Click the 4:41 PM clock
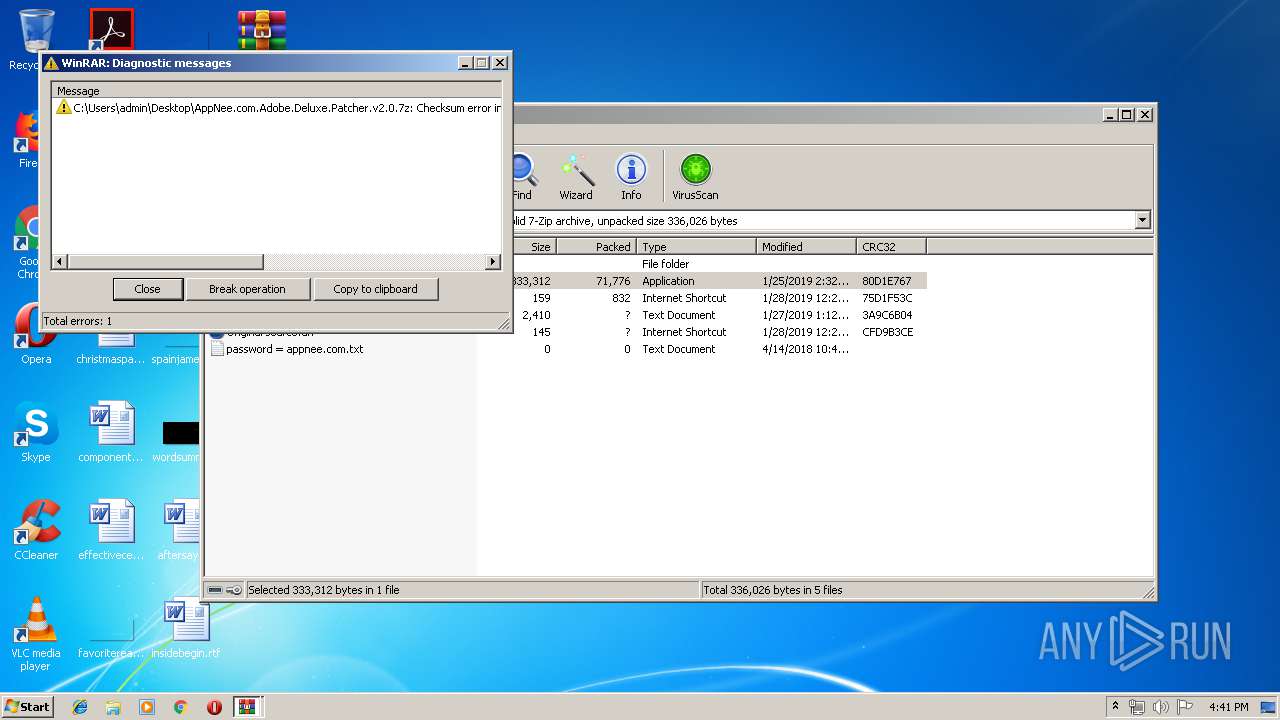Screen dimensions: 1280x720 pos(1228,707)
